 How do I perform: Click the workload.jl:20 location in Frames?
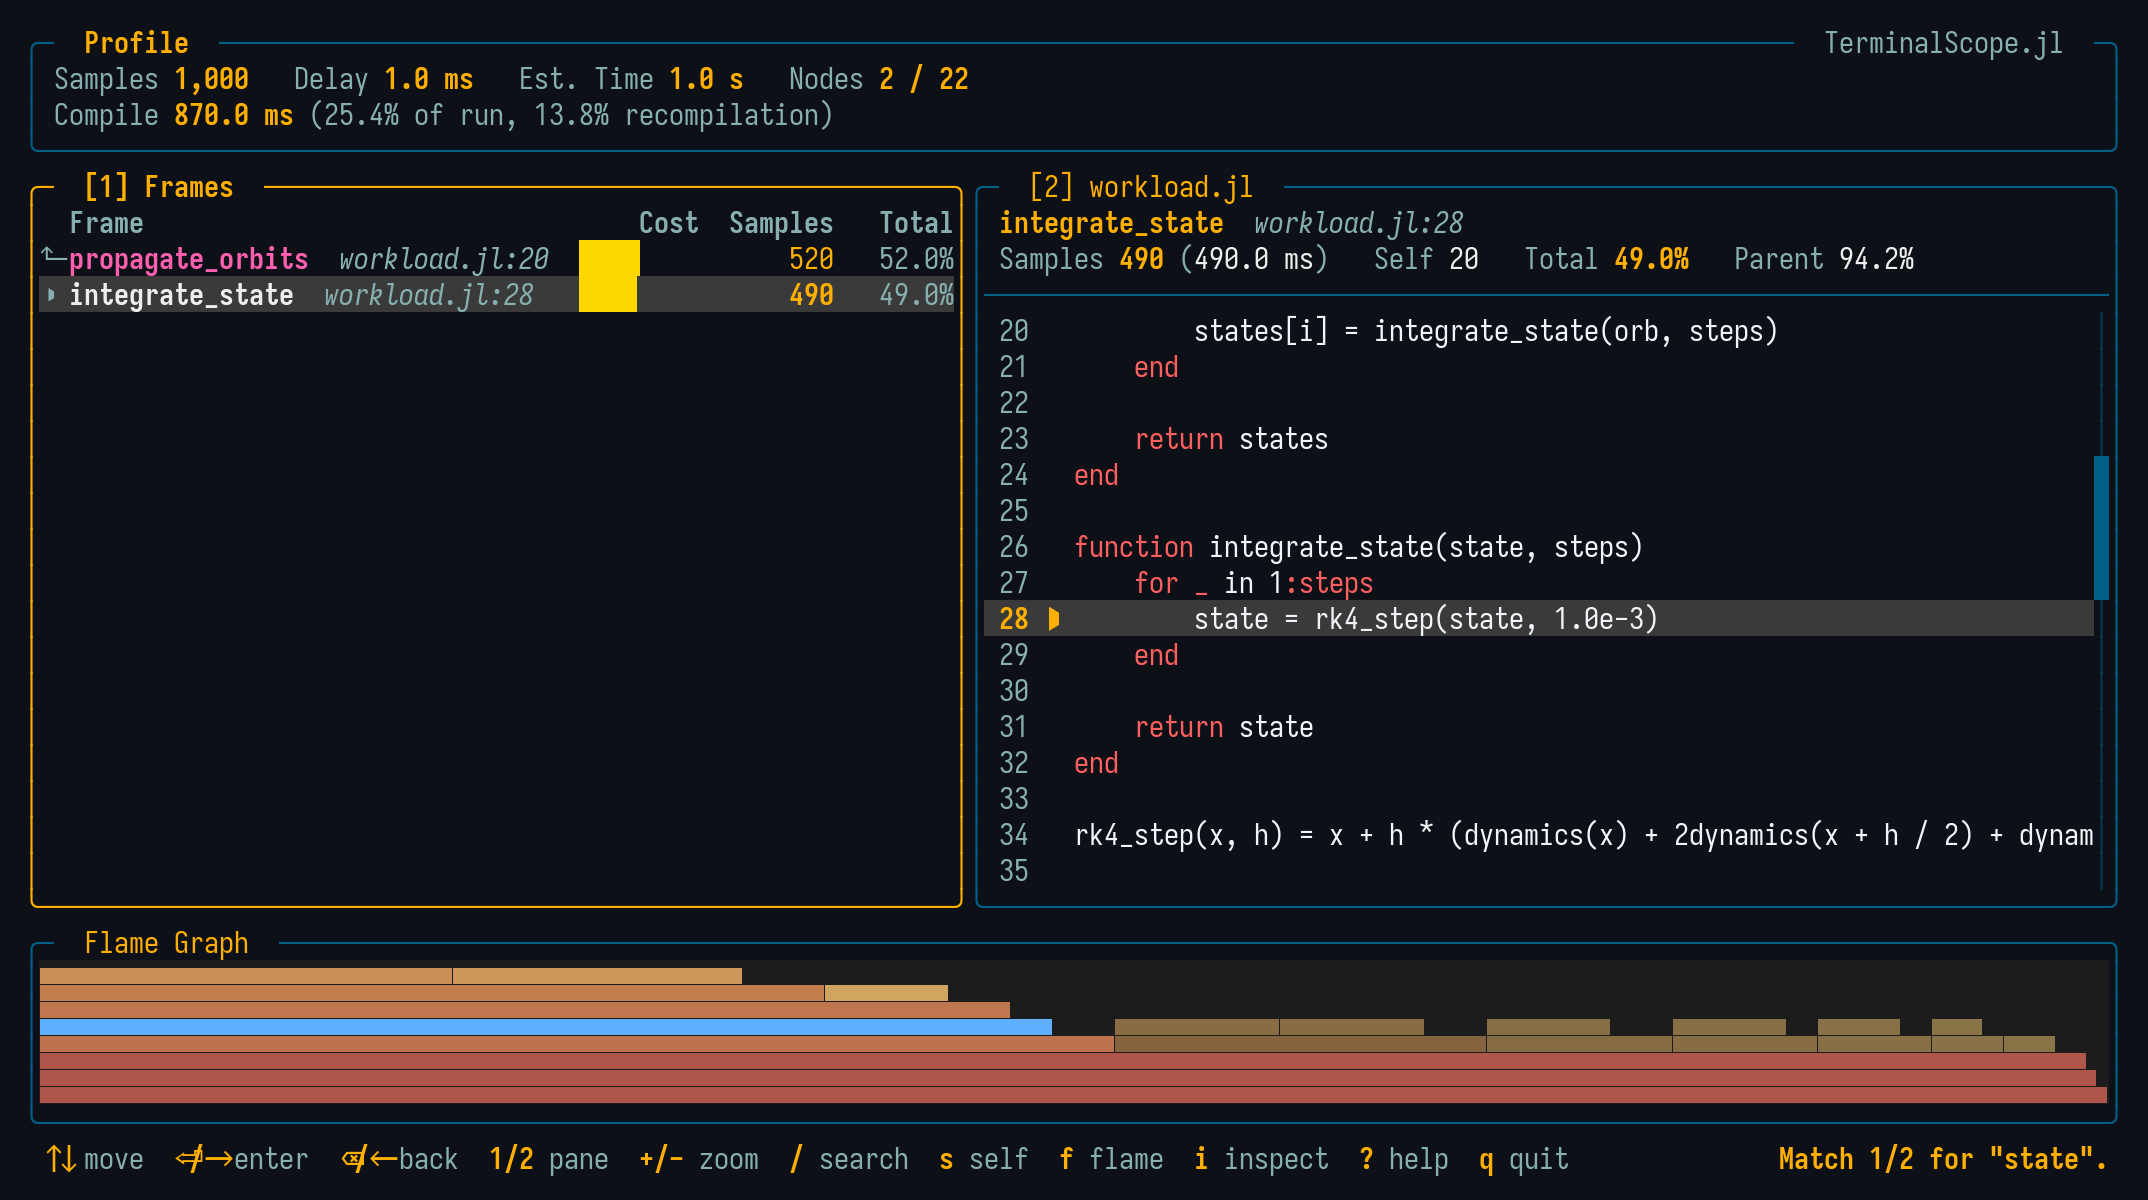[444, 259]
